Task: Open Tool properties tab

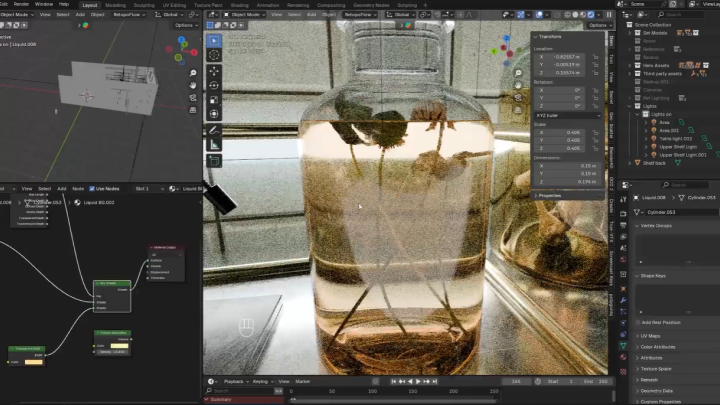Action: pos(623,199)
